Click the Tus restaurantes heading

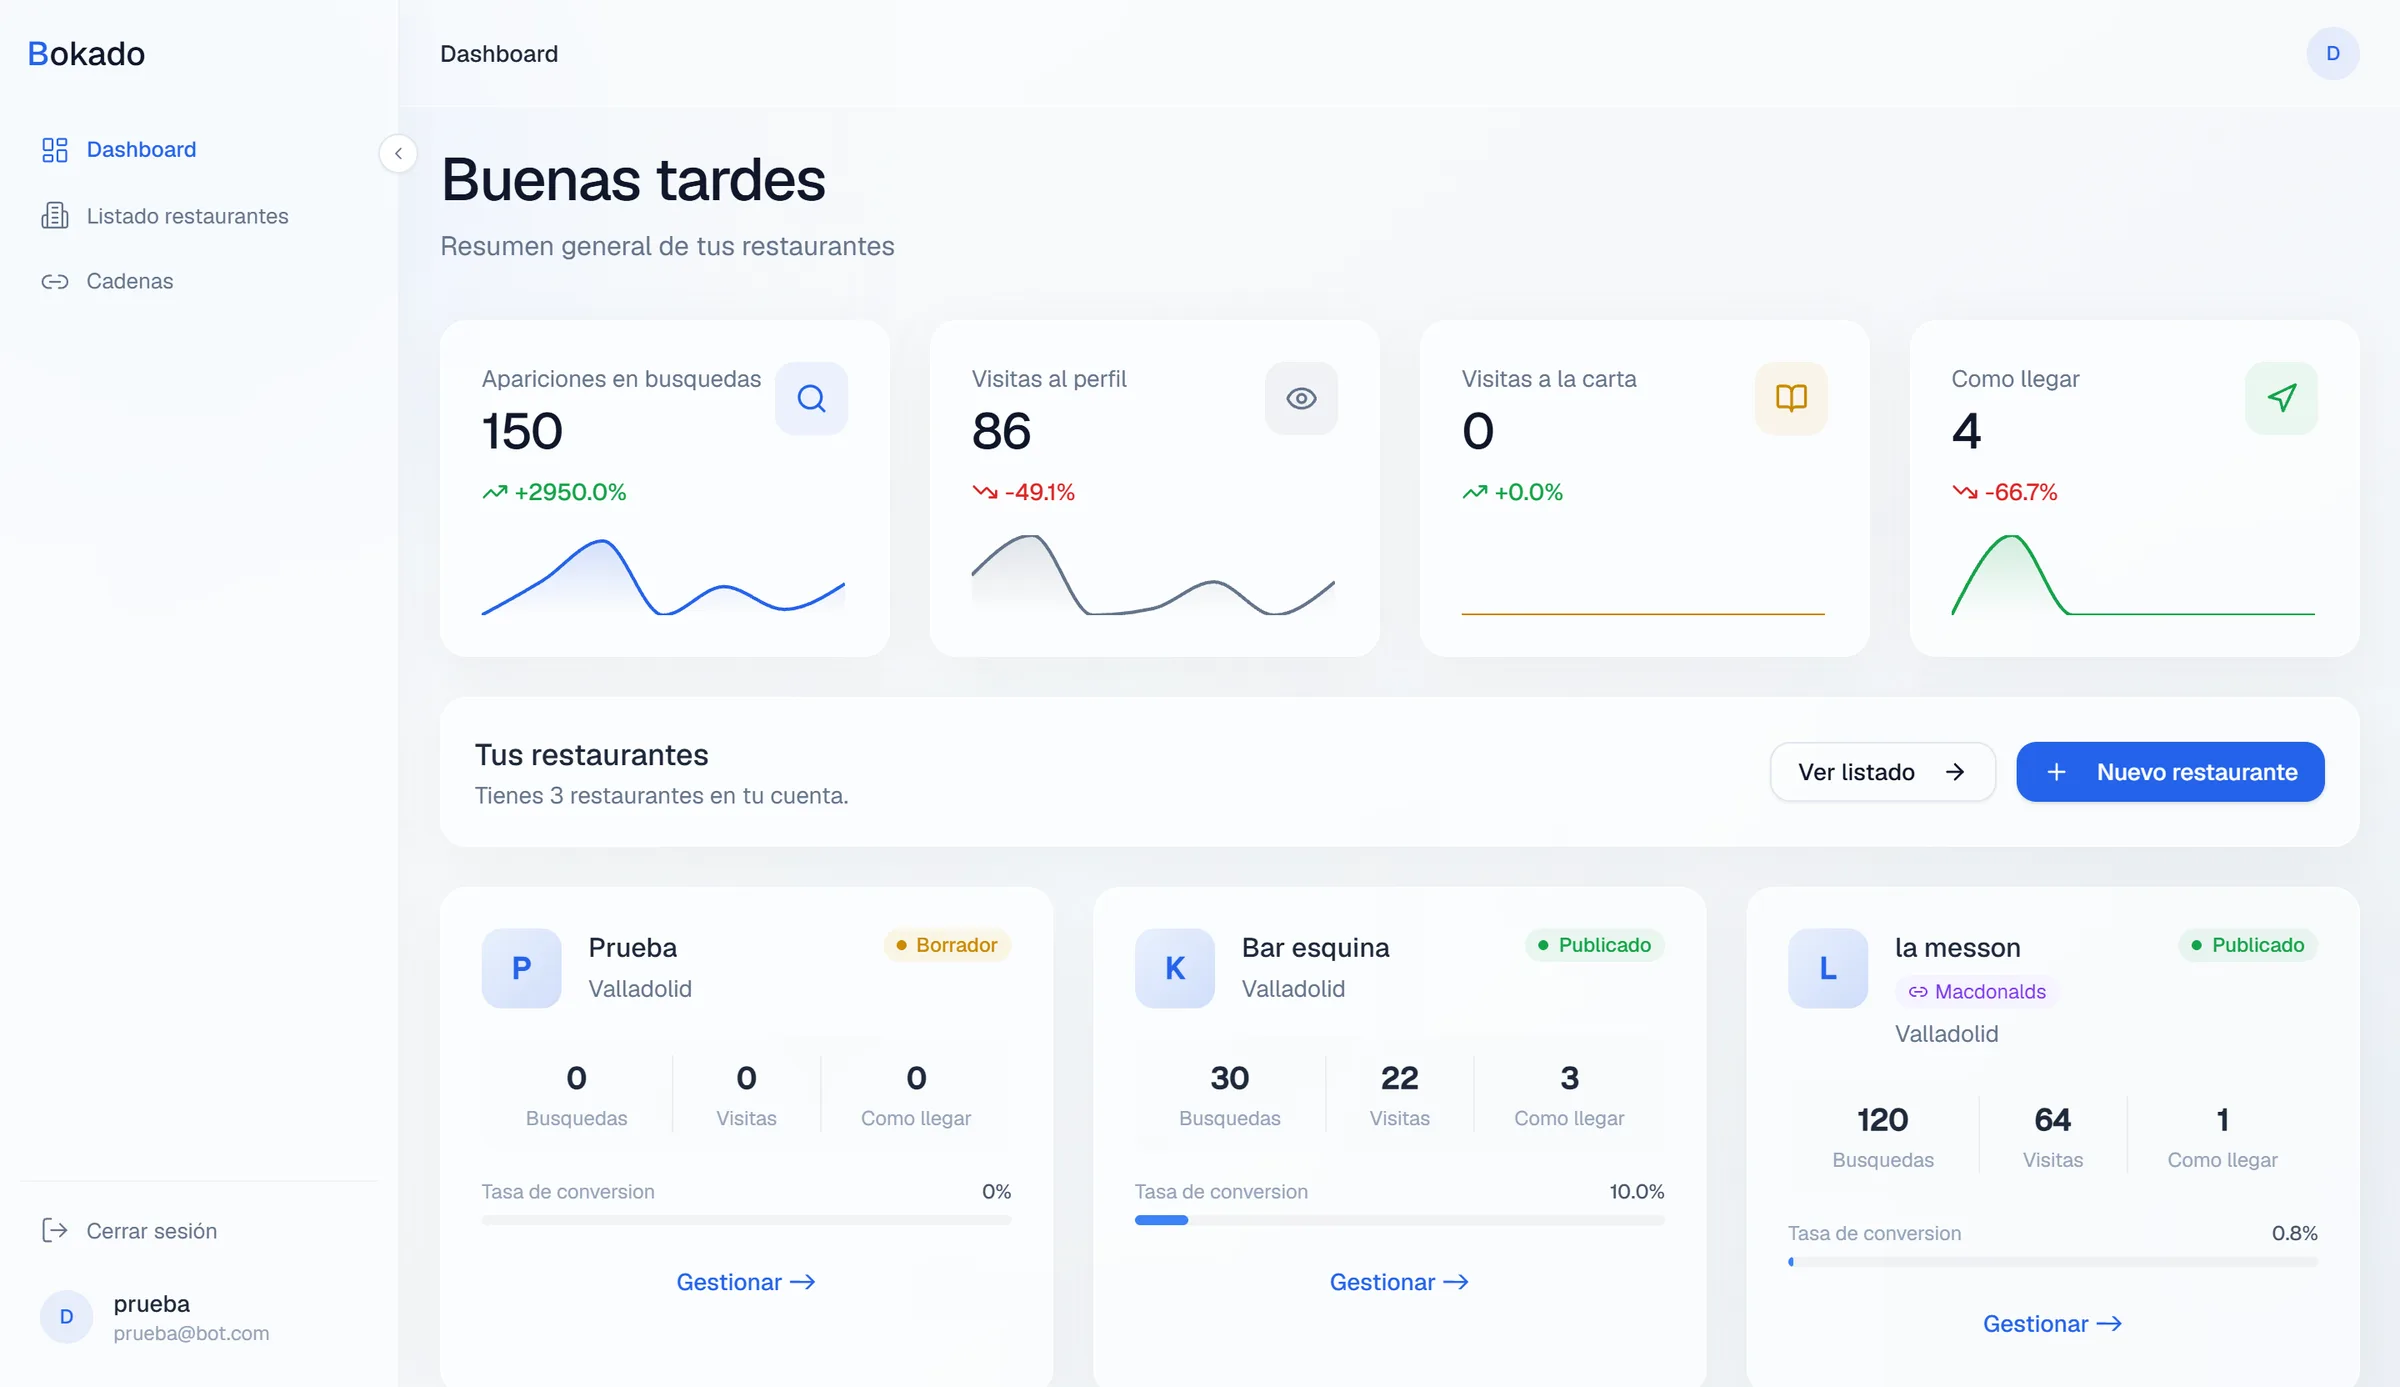pyautogui.click(x=591, y=755)
